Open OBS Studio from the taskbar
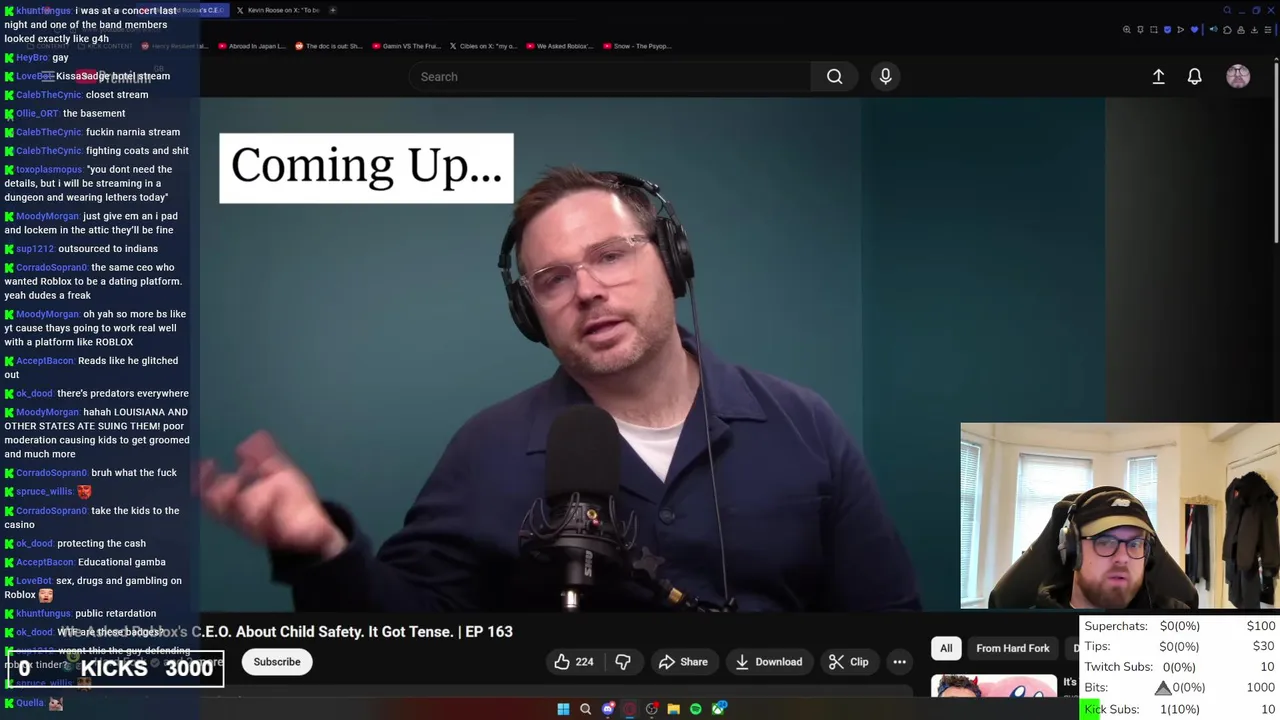This screenshot has width=1280, height=720. point(652,709)
